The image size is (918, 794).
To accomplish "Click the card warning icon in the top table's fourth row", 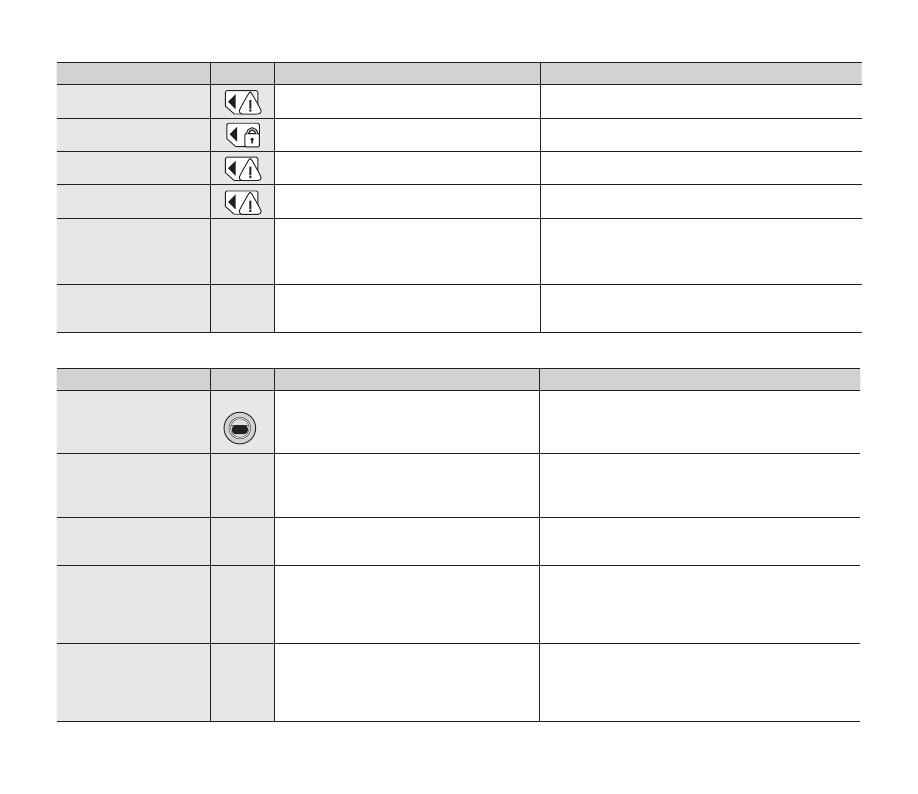I will [x=241, y=201].
